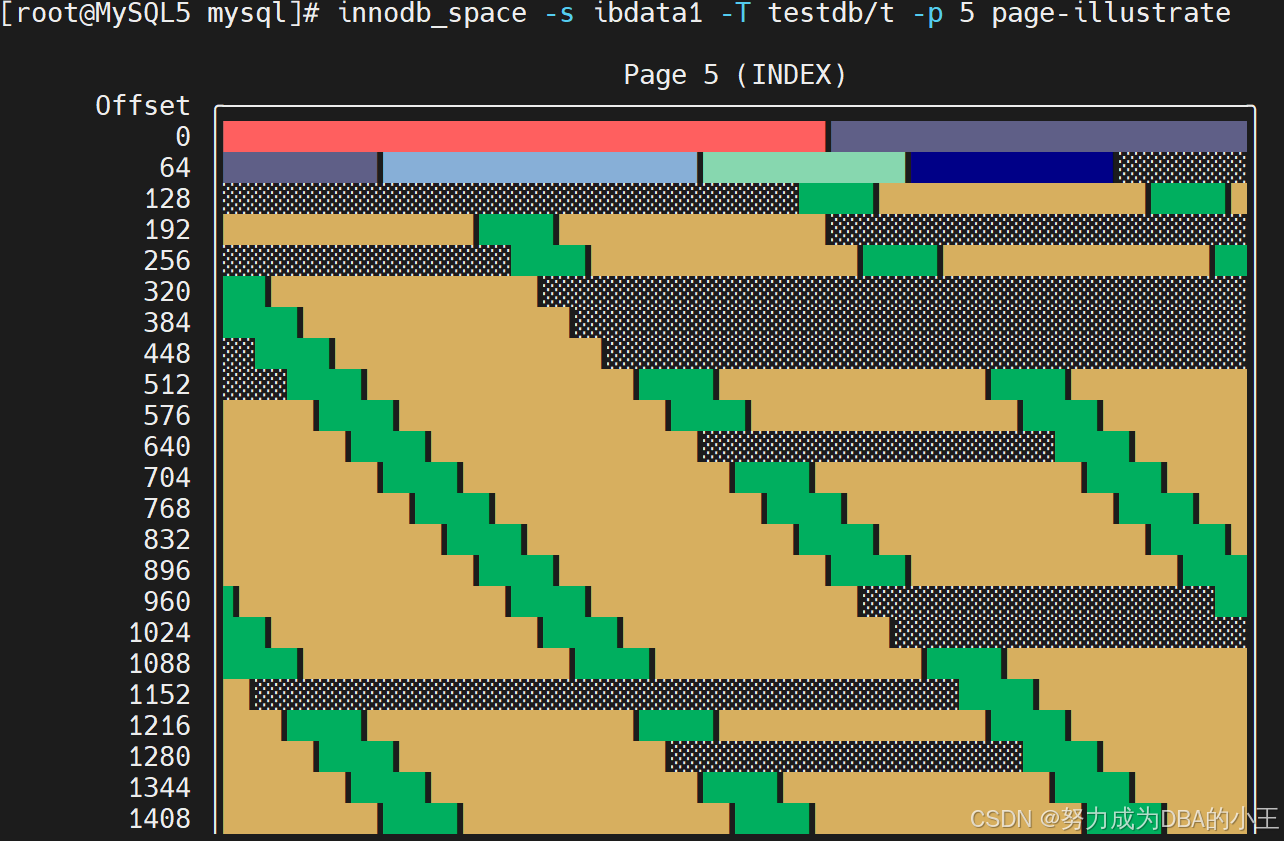
Task: Click the offset label 1024
Action: [x=159, y=633]
